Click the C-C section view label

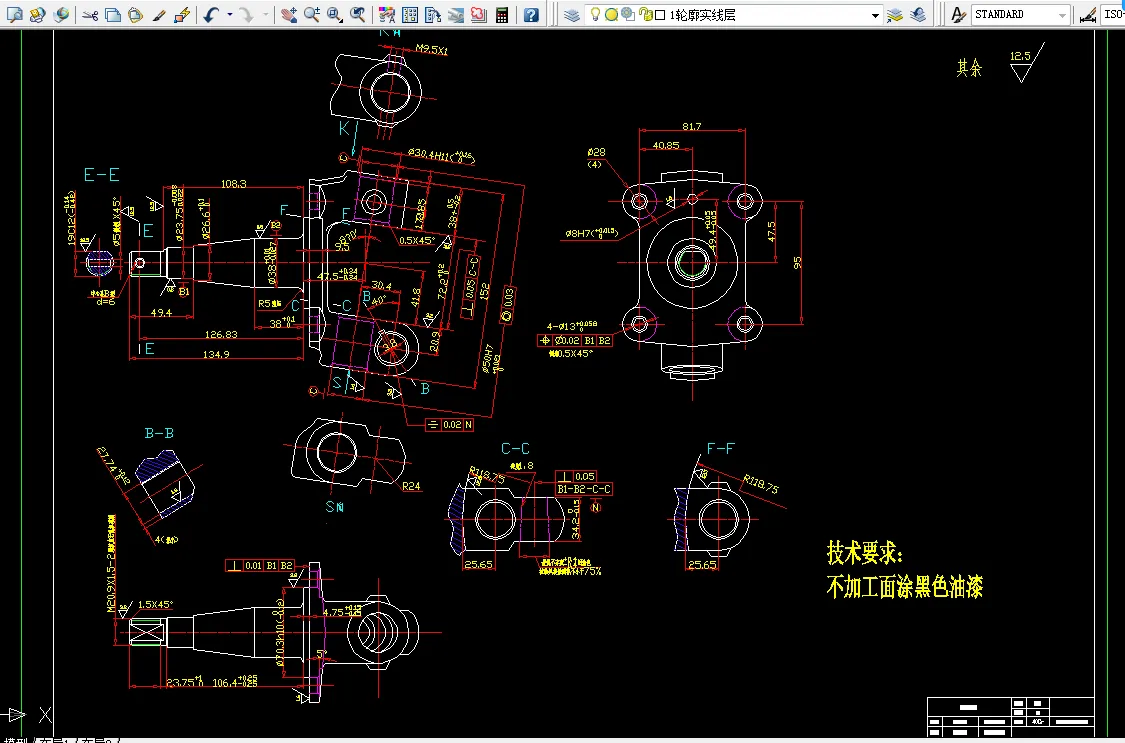pyautogui.click(x=515, y=449)
